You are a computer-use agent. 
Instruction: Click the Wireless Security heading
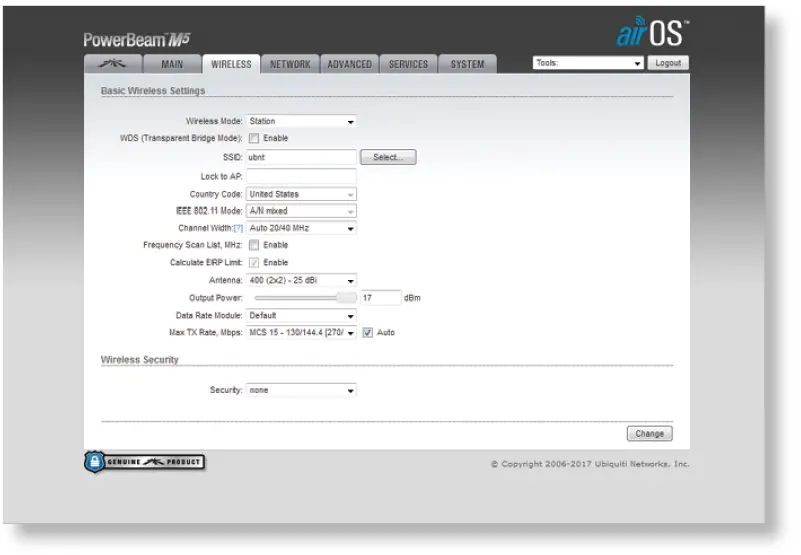139,360
